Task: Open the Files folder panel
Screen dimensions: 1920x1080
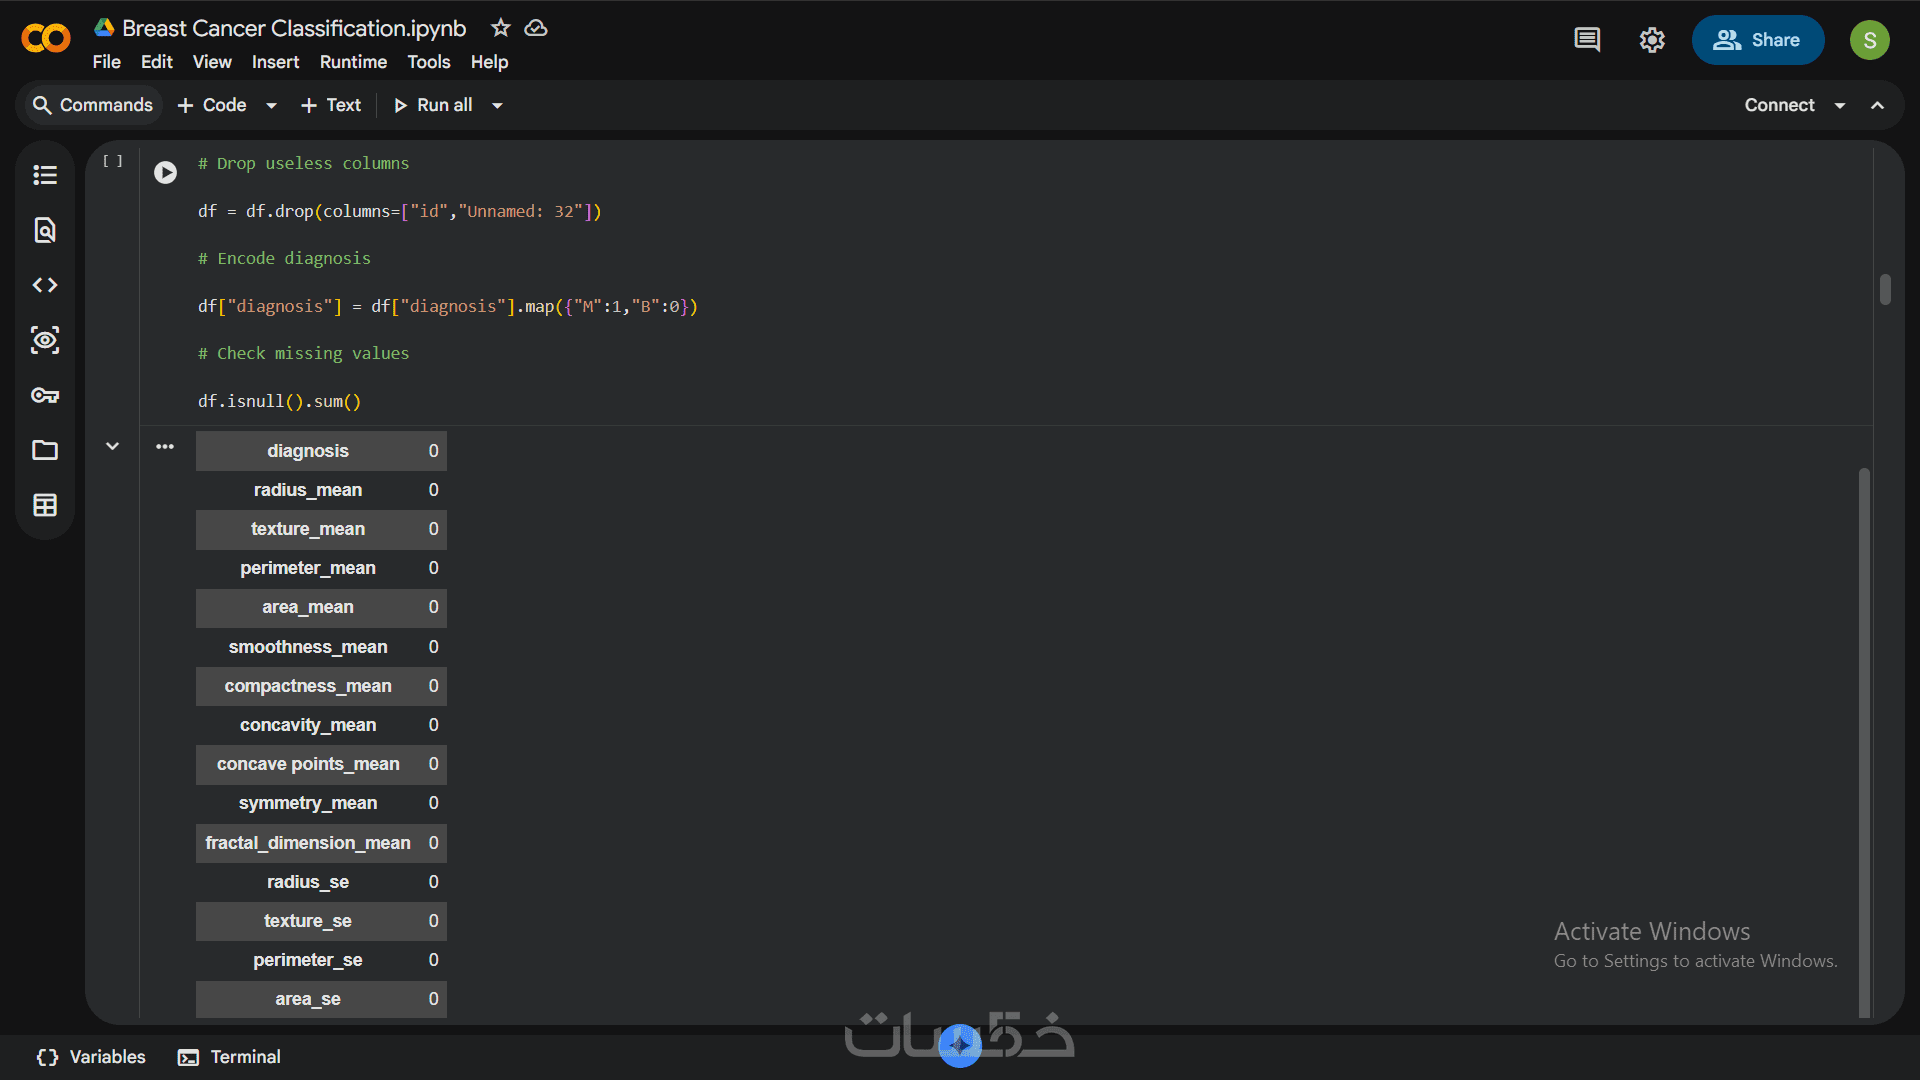Action: 45,450
